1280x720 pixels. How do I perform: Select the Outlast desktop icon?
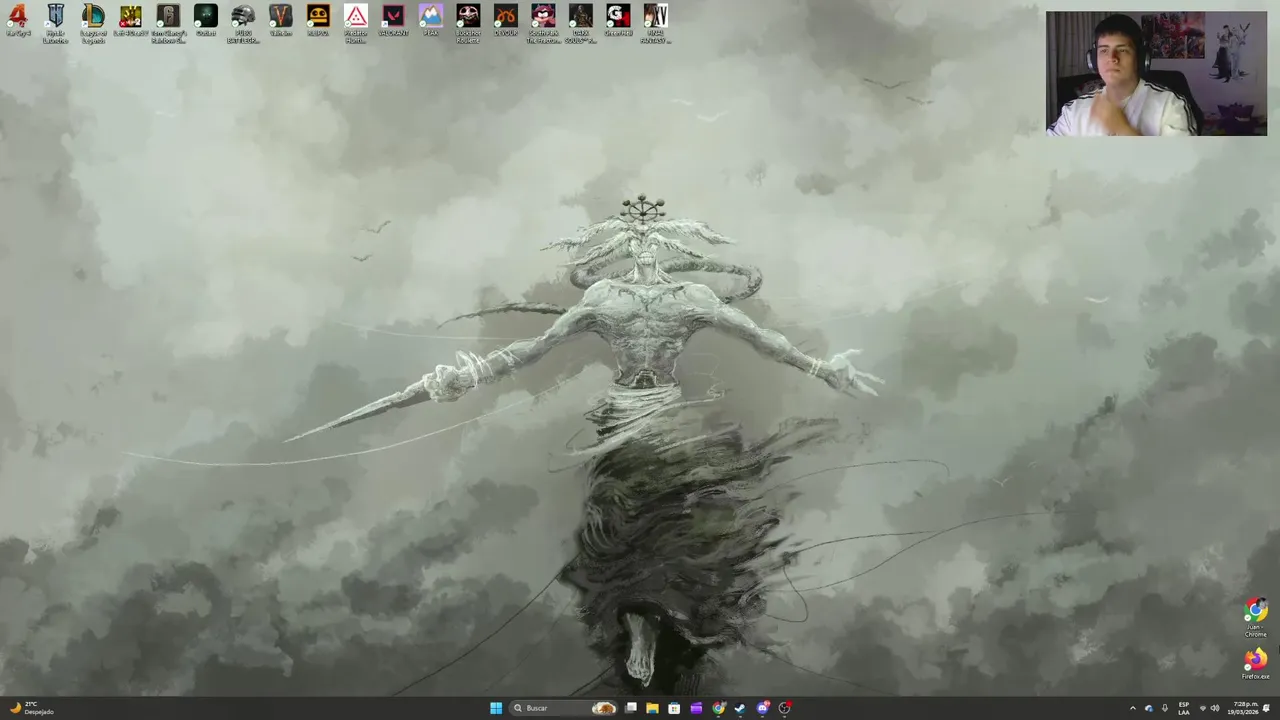click(x=205, y=21)
